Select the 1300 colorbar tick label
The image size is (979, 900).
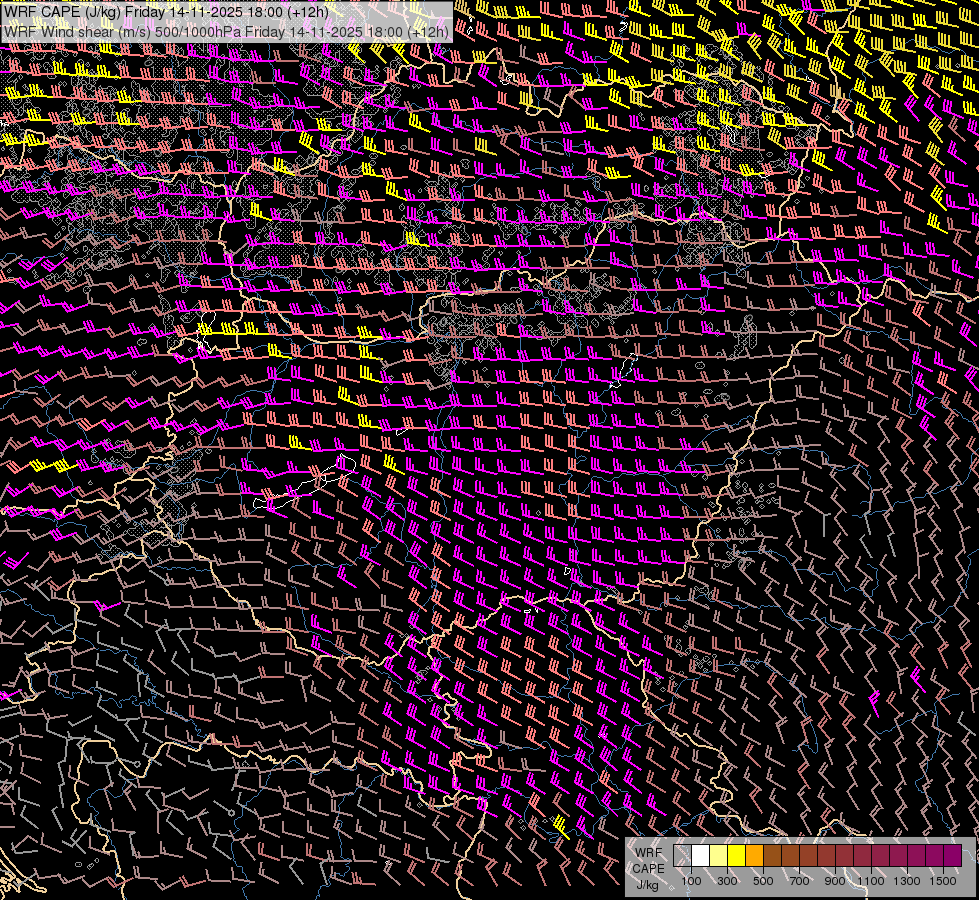click(x=907, y=881)
